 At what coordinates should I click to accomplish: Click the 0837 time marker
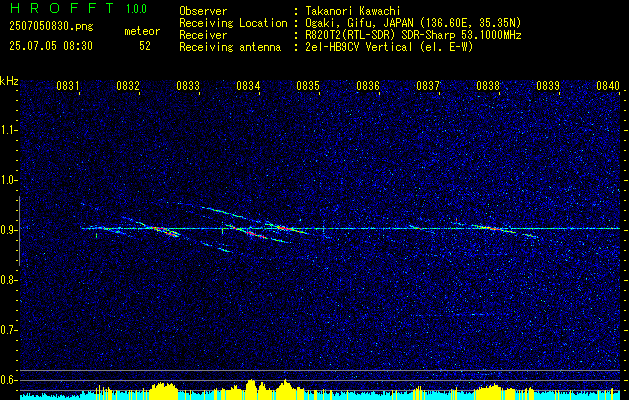coord(428,85)
